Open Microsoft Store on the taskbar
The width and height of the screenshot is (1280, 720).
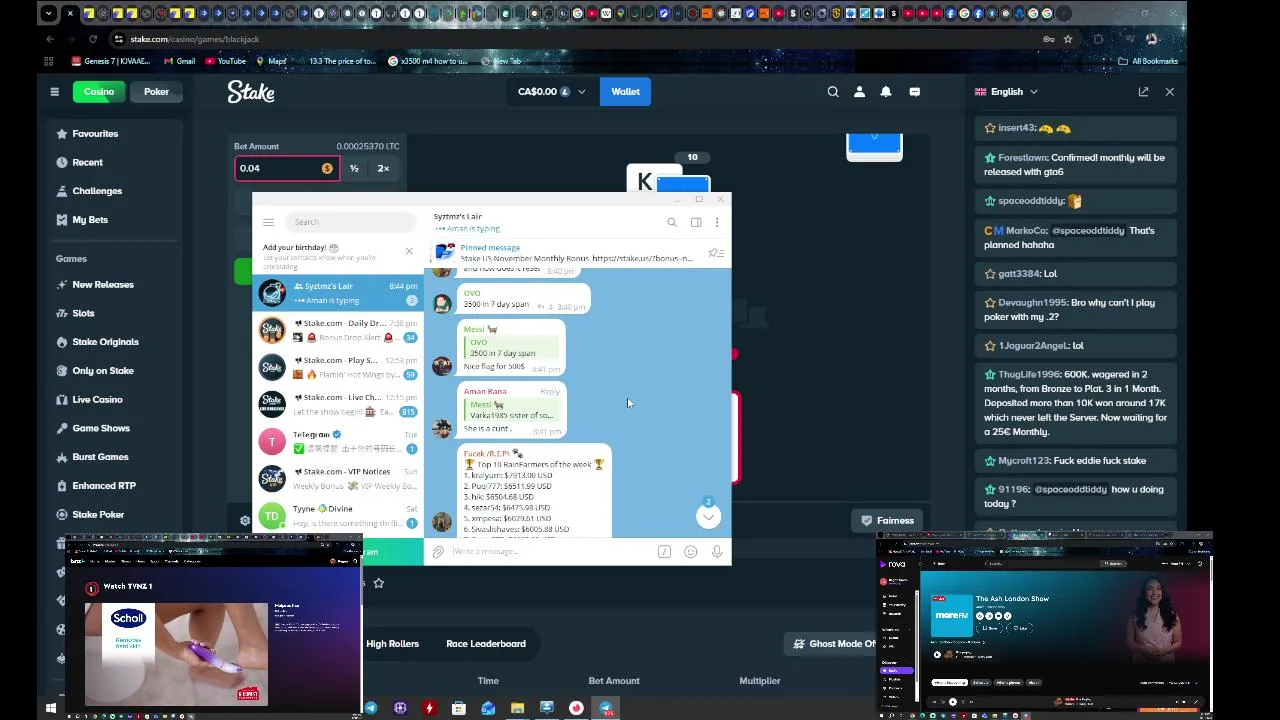coord(458,708)
